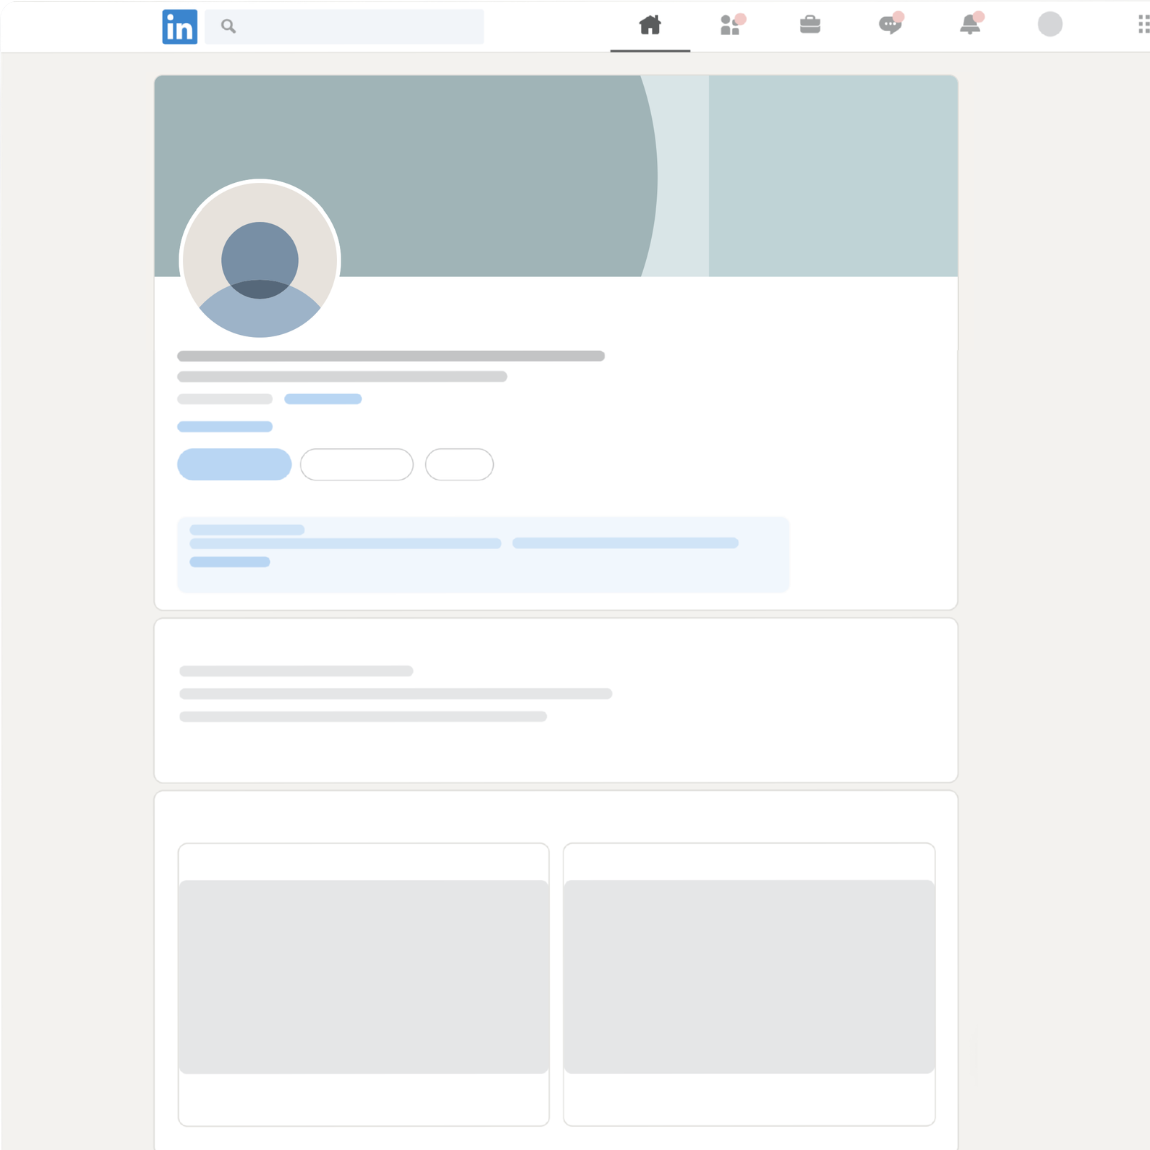Viewport: 1150px width, 1150px height.
Task: Open the Messaging chat bubble icon
Action: coord(890,24)
